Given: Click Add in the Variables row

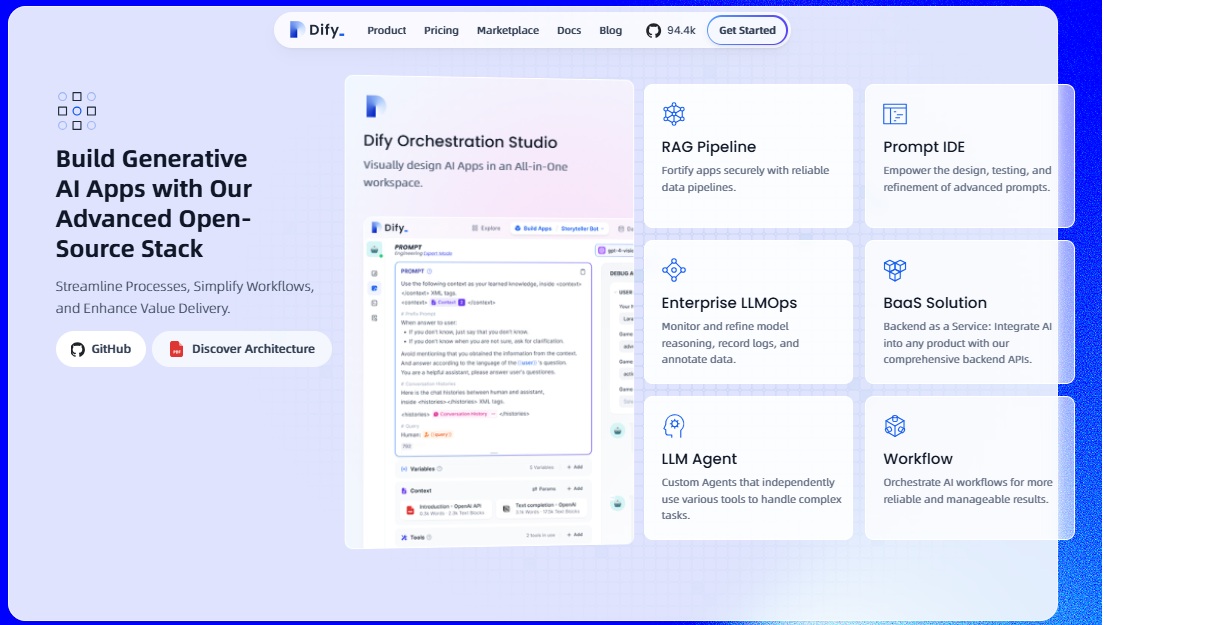Looking at the screenshot, I should click(575, 467).
